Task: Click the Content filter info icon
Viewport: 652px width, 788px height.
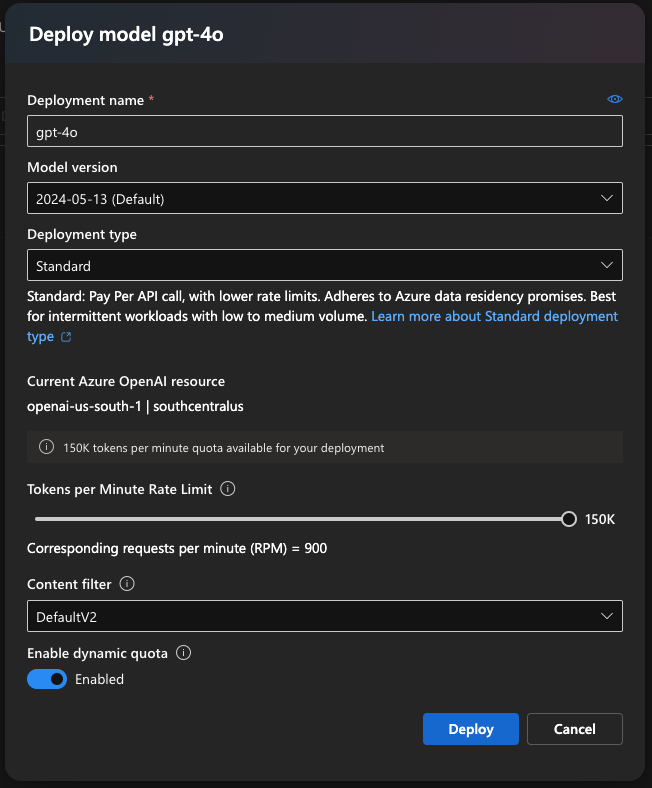Action: tap(127, 584)
